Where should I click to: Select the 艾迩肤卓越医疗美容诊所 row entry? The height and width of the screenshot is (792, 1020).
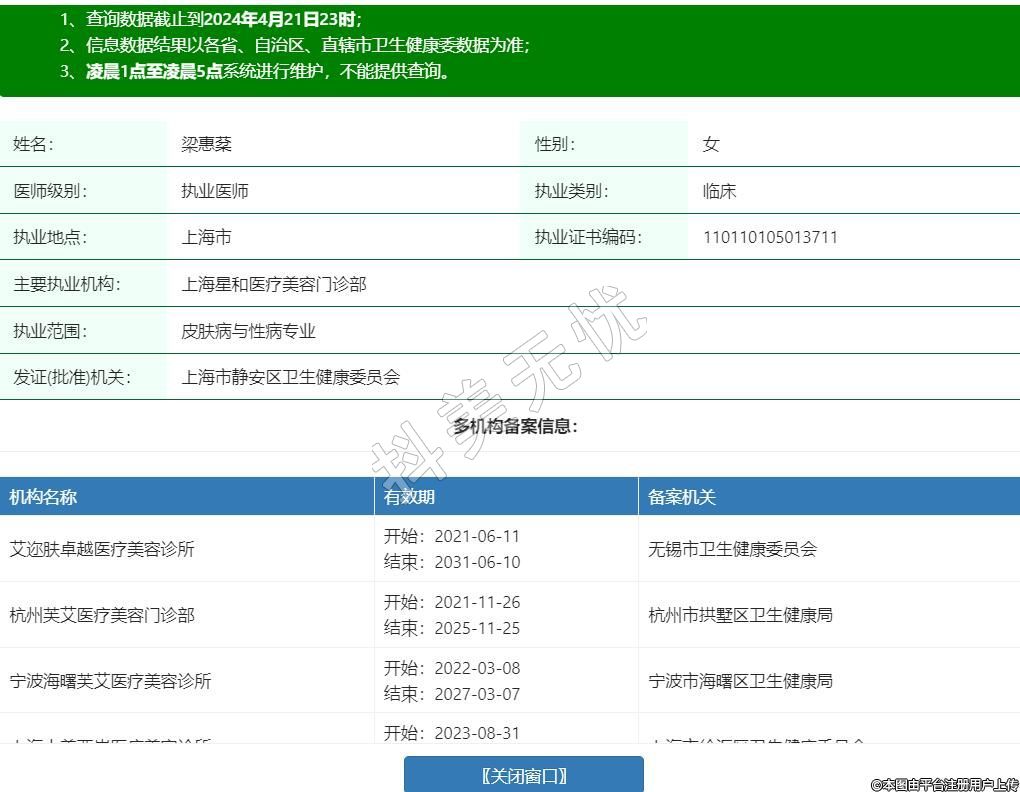click(102, 549)
